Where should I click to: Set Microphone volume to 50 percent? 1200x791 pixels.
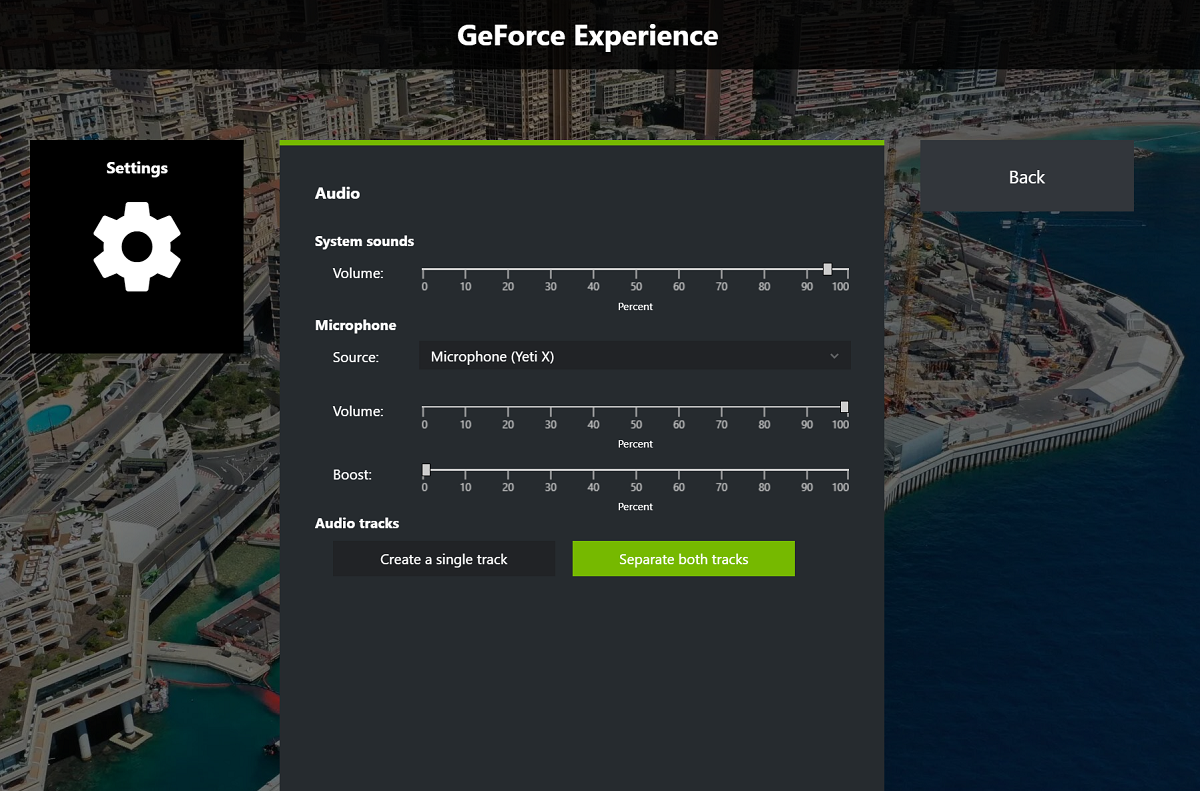coord(636,408)
